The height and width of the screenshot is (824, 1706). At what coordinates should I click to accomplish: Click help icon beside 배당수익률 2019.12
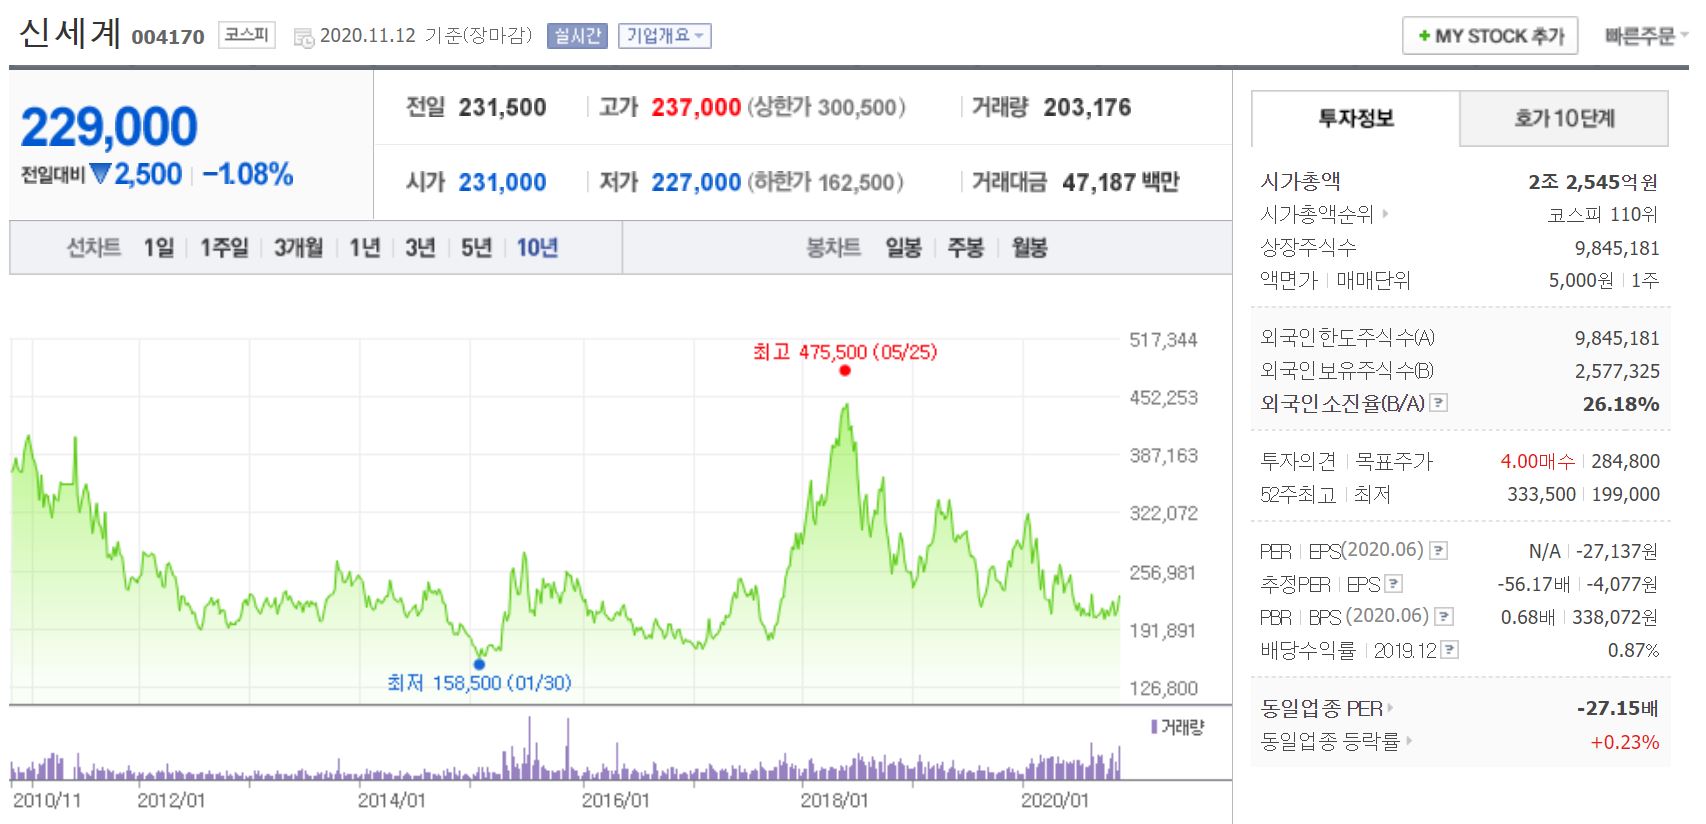pyautogui.click(x=1450, y=650)
